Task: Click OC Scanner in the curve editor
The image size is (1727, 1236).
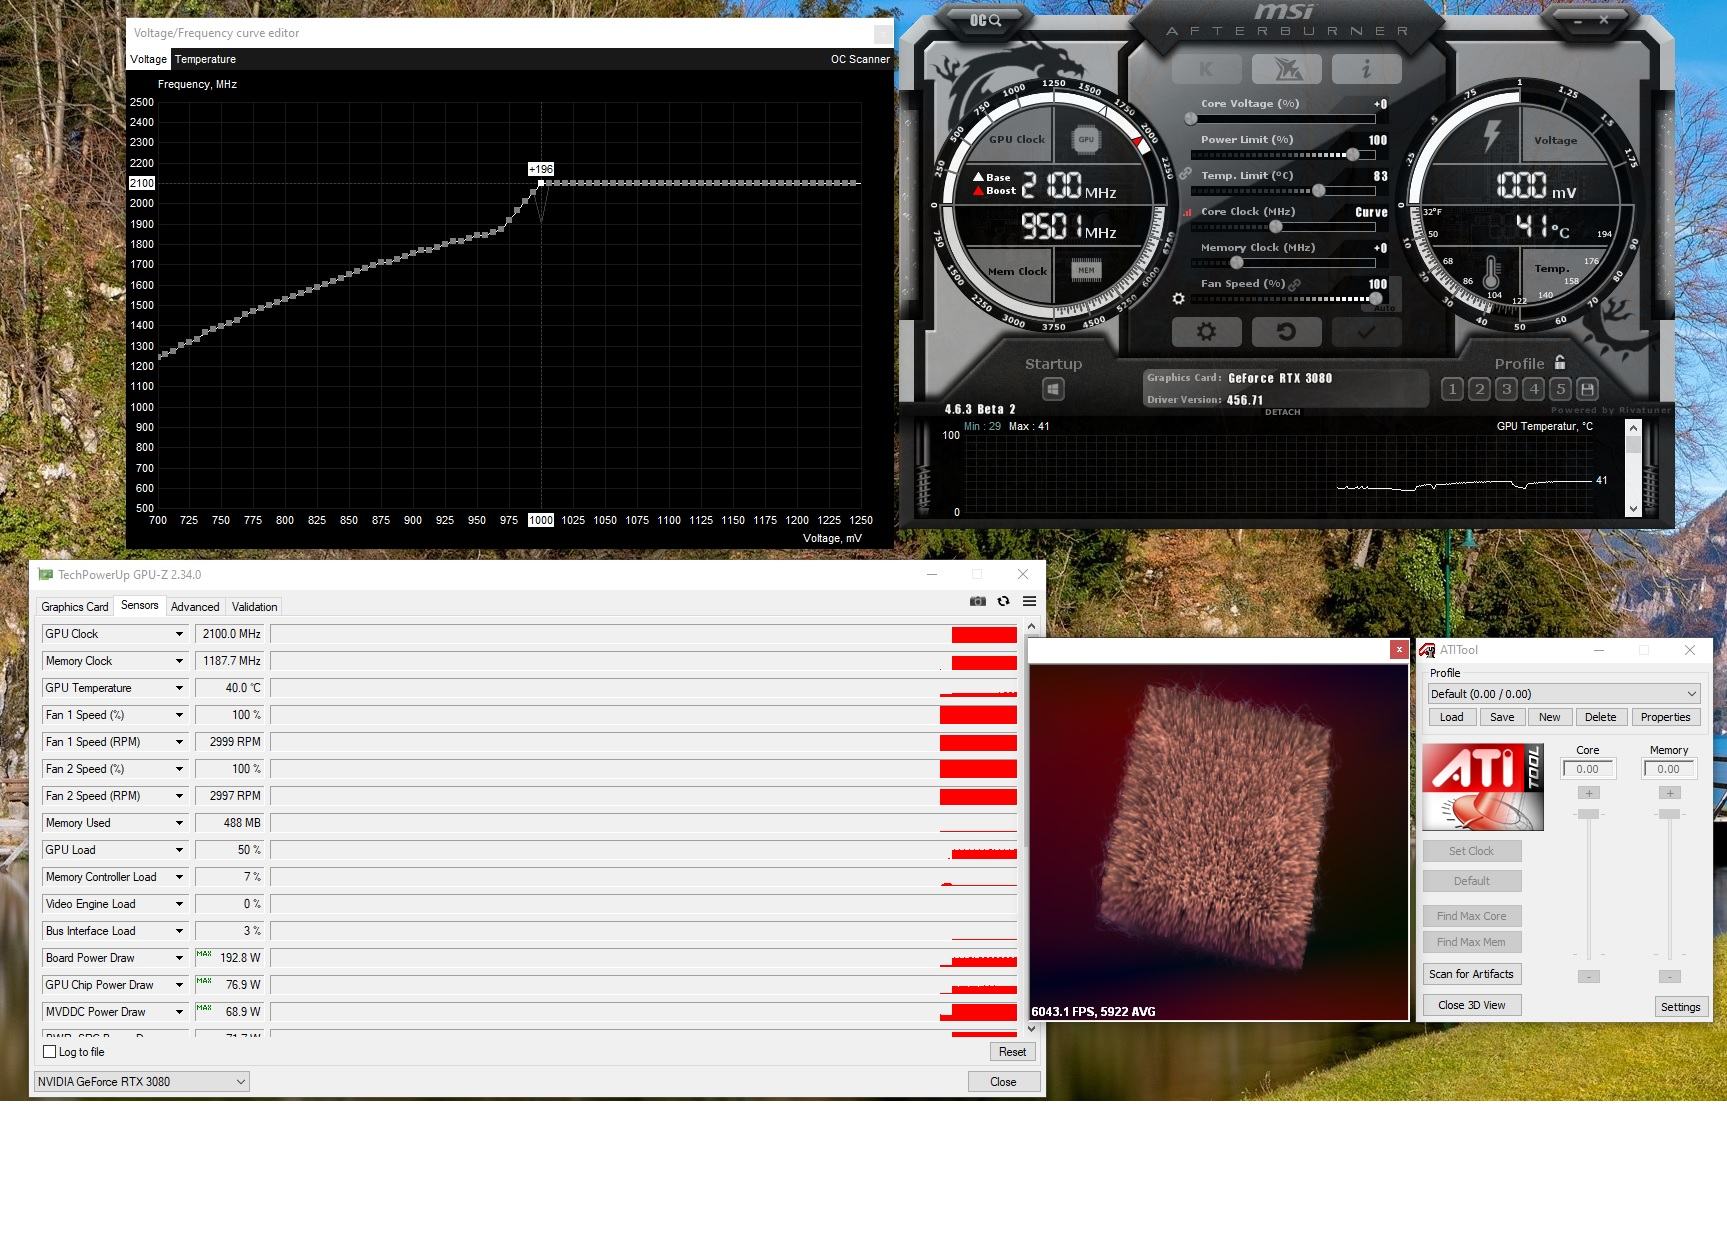Action: 860,59
